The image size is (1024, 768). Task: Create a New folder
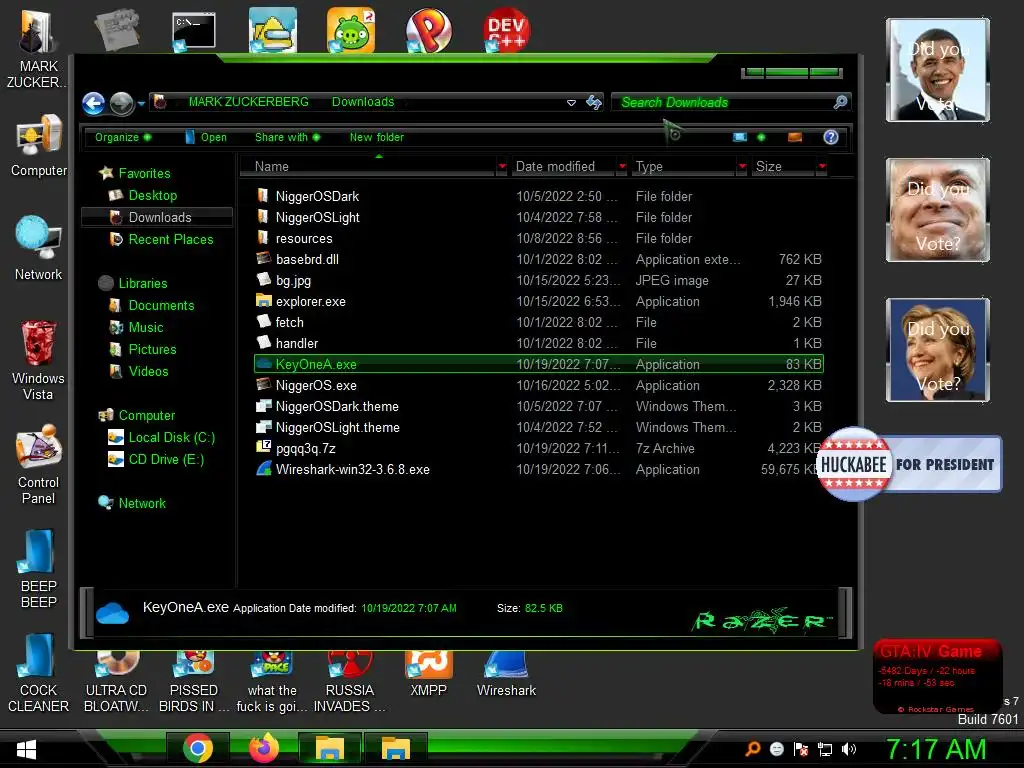377,137
